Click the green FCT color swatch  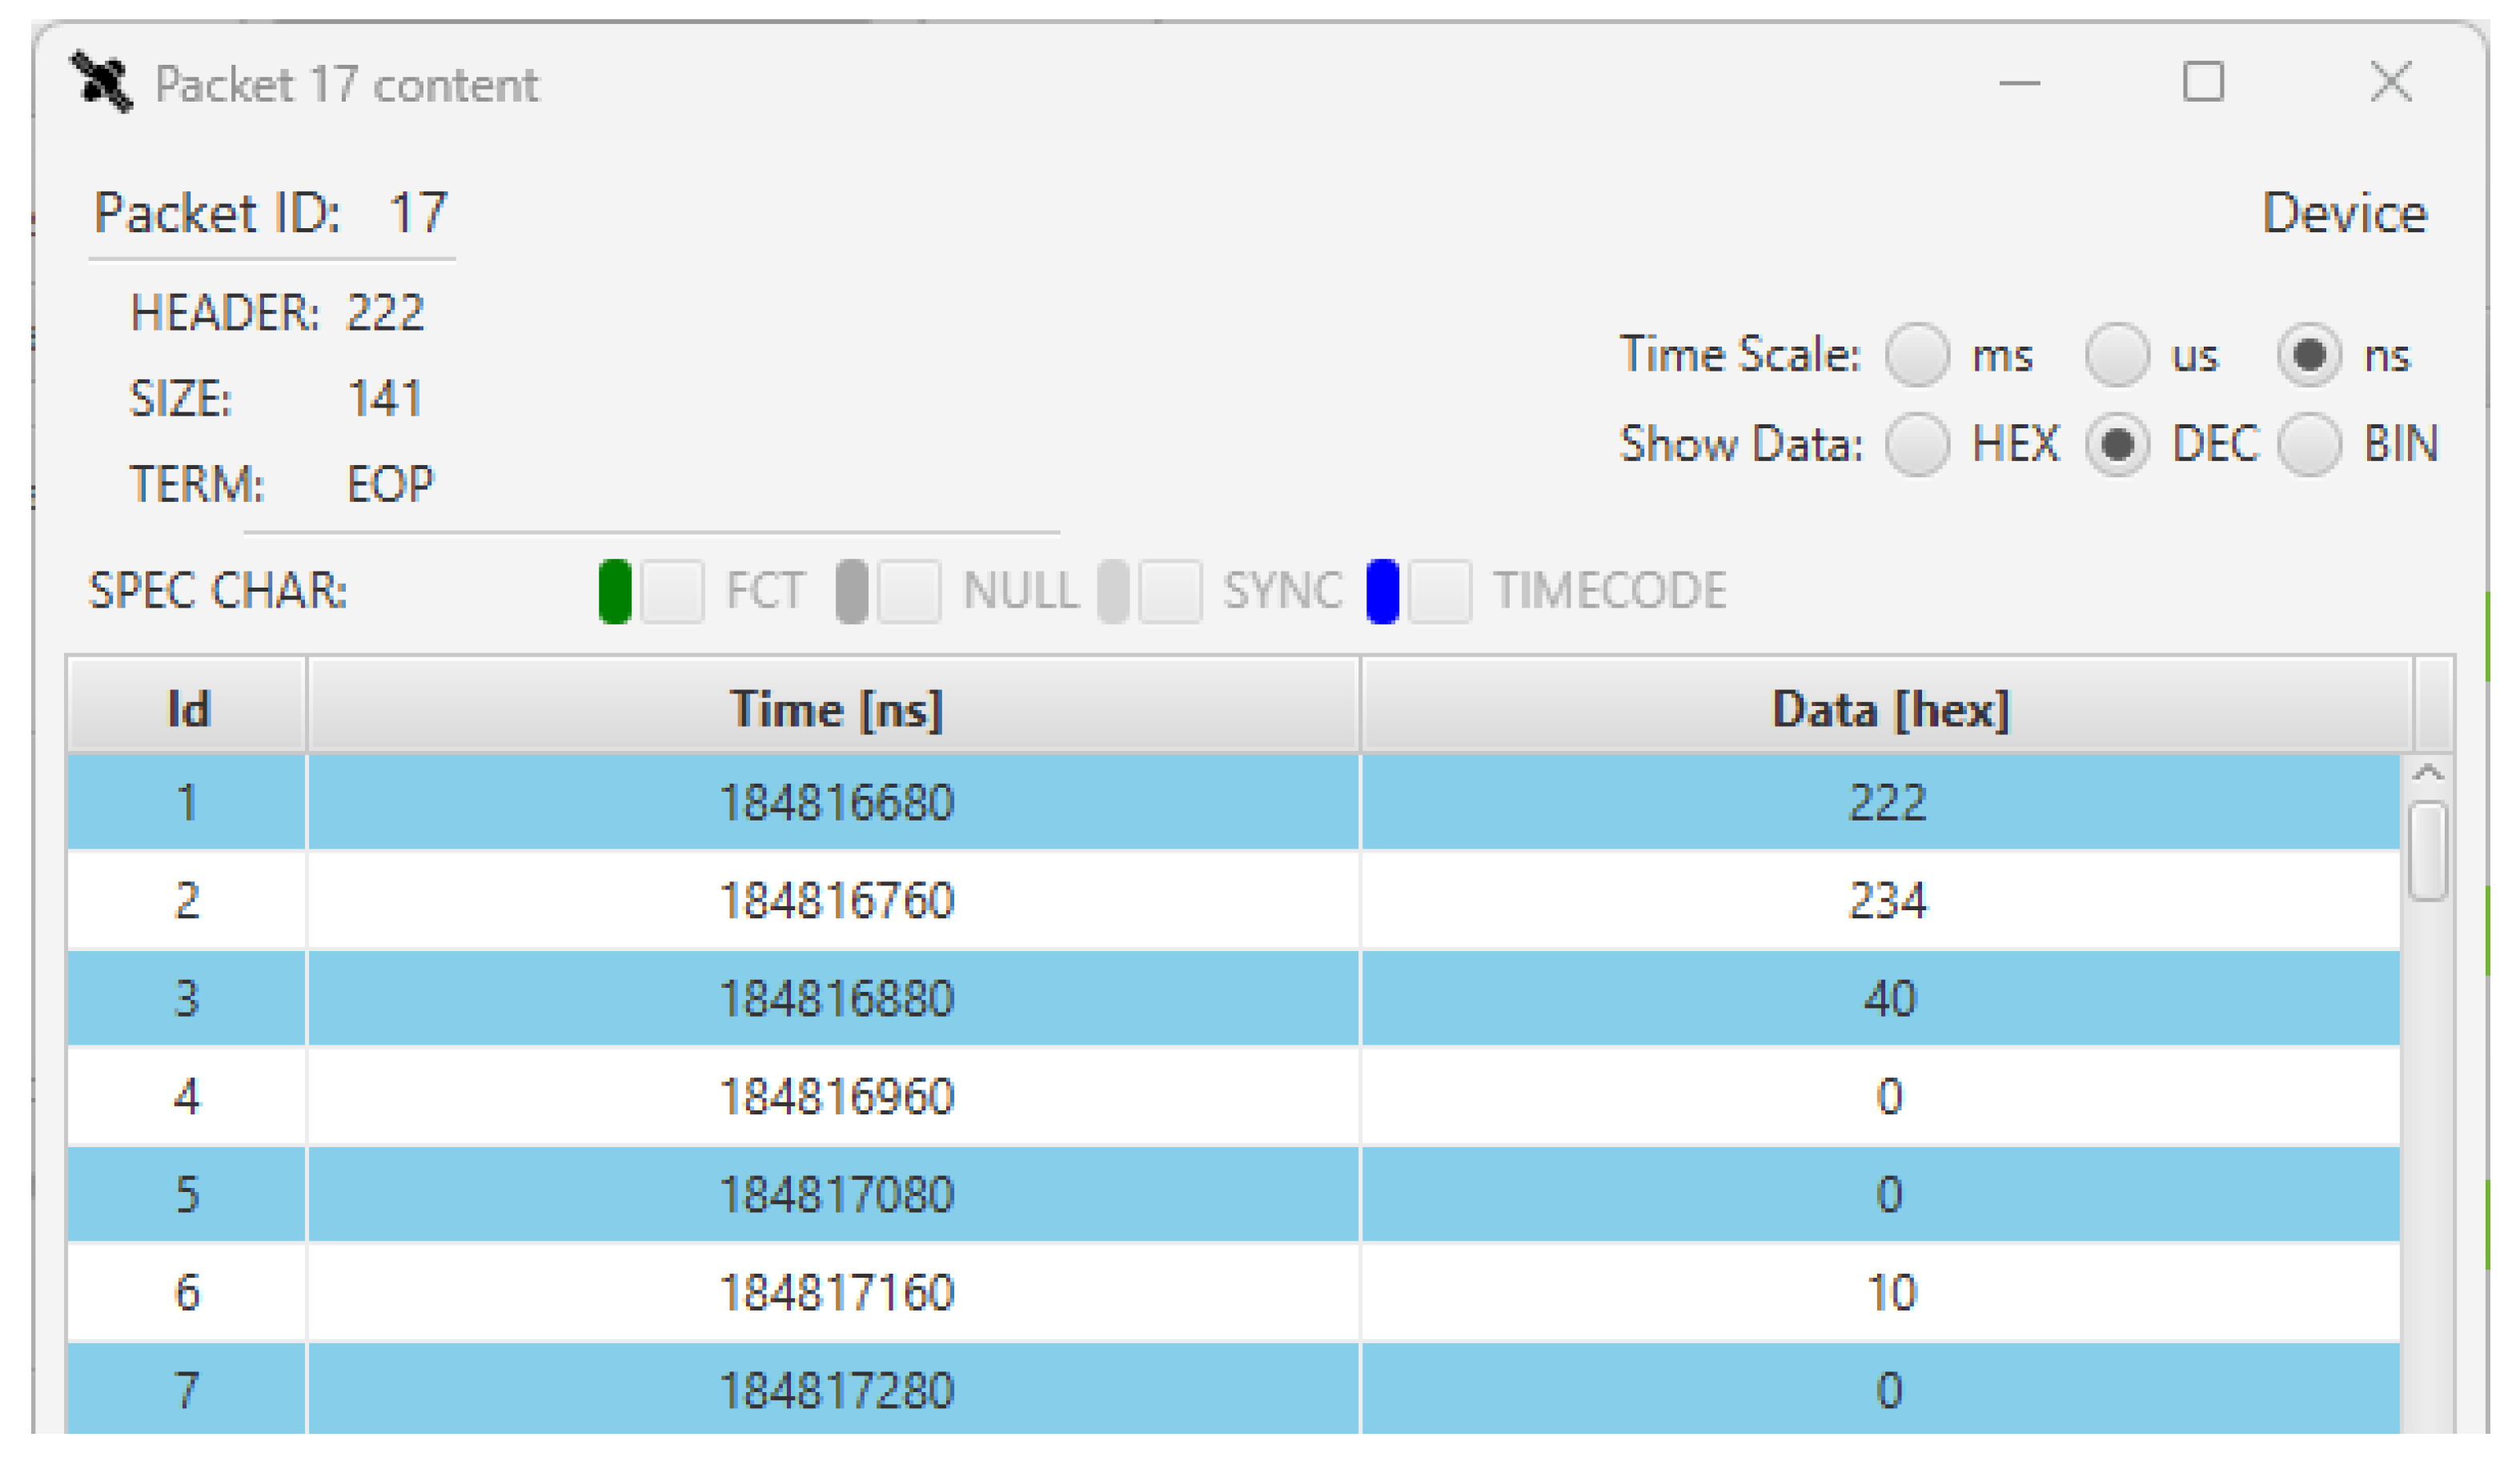coord(614,592)
